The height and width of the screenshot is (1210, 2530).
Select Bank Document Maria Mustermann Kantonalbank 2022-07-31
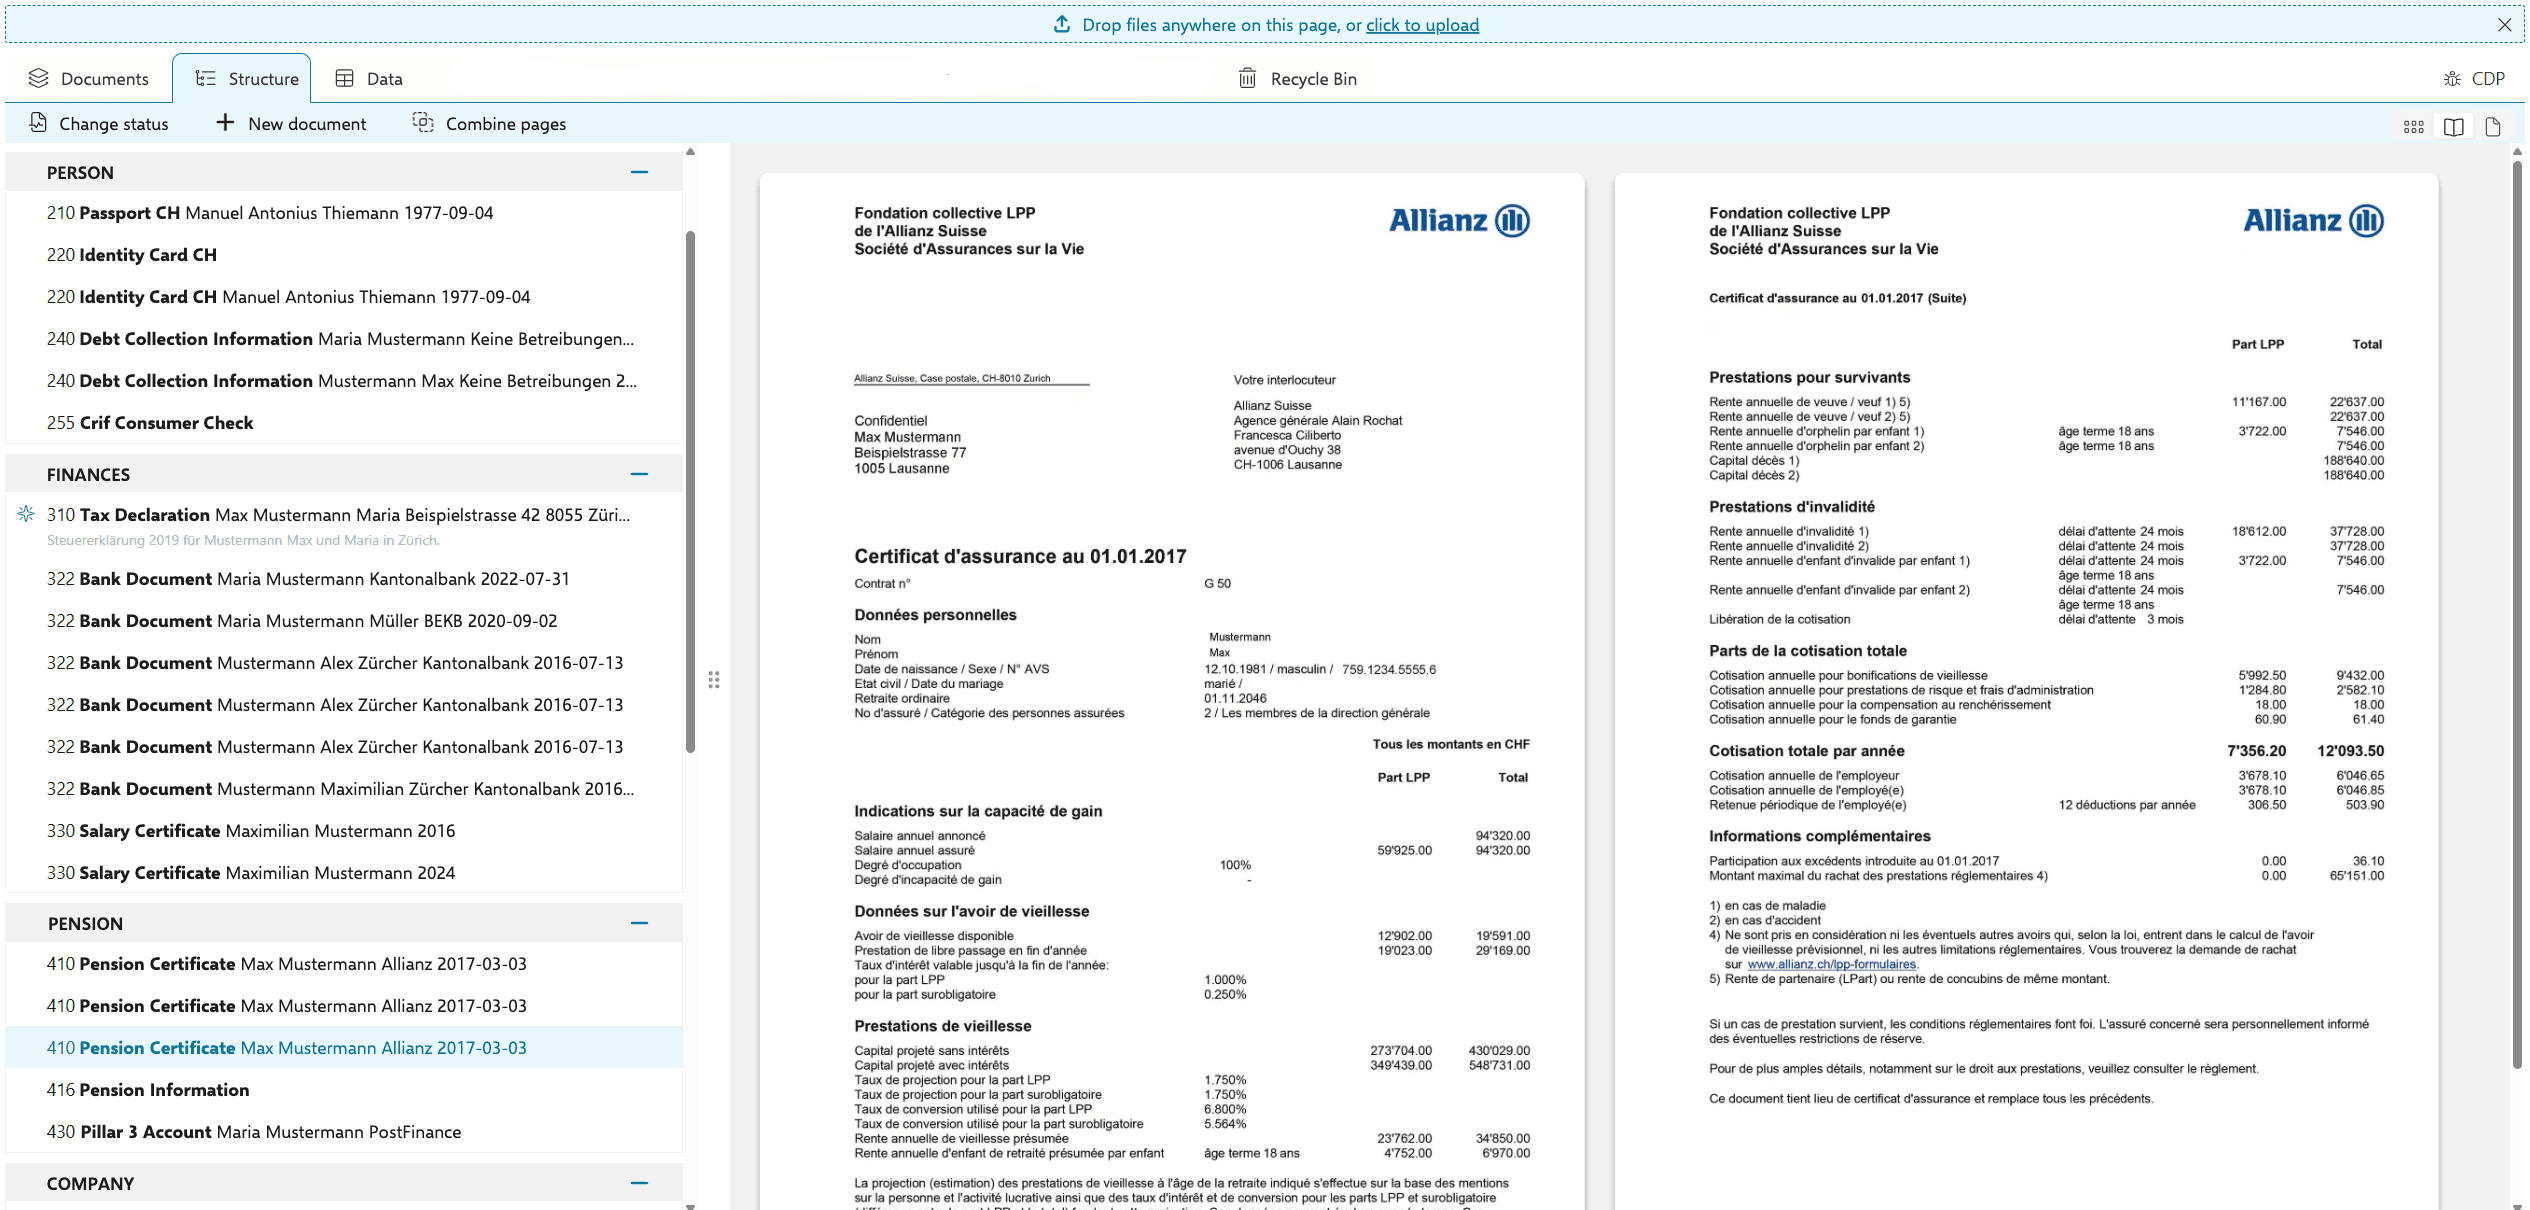tap(344, 579)
